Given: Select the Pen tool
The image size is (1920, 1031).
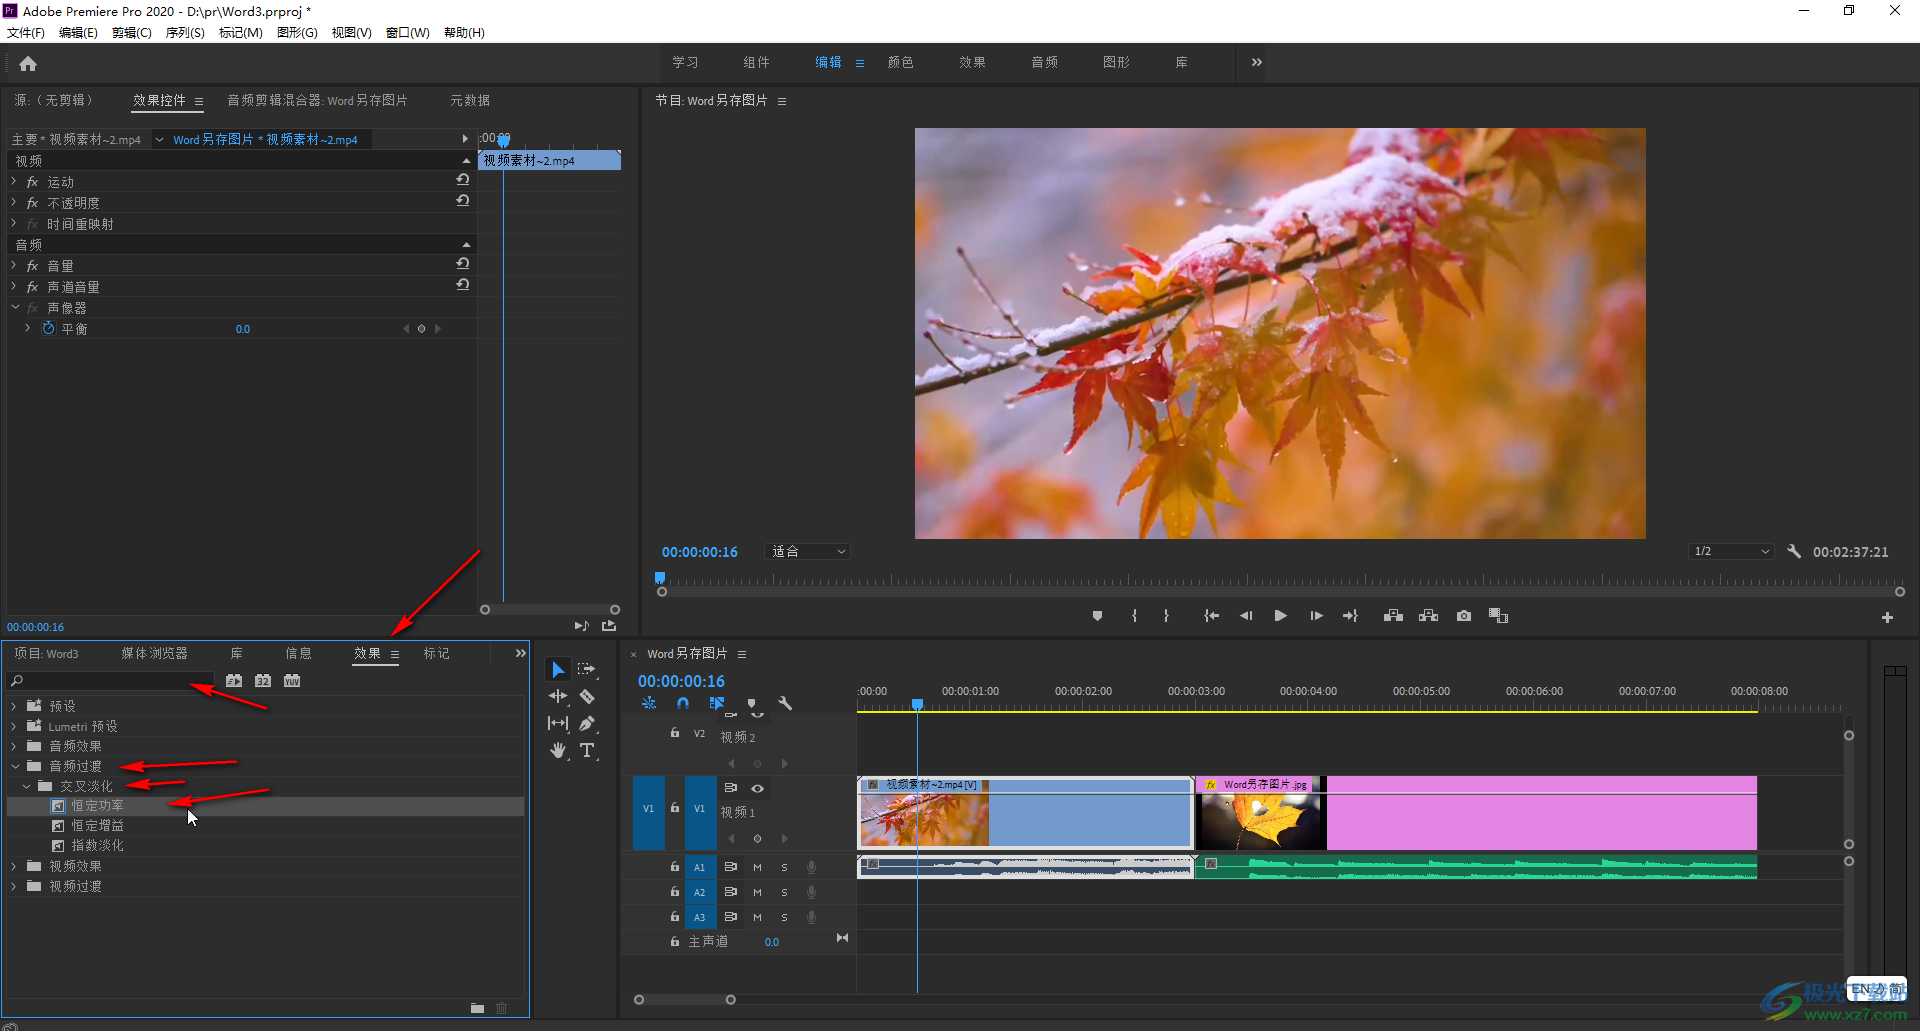Looking at the screenshot, I should (x=587, y=723).
